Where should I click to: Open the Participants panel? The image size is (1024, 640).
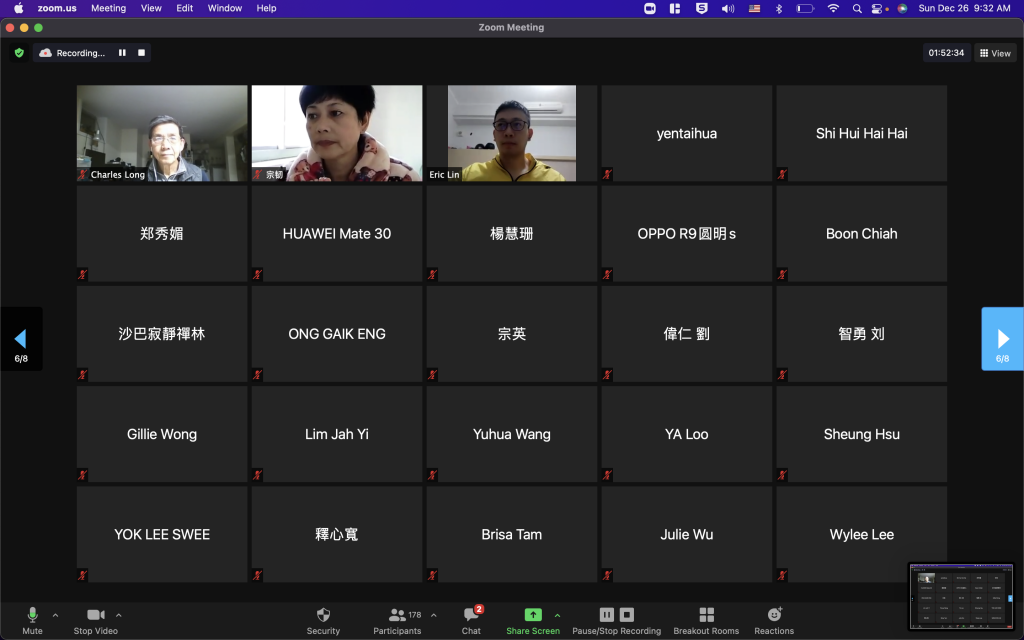click(x=397, y=615)
